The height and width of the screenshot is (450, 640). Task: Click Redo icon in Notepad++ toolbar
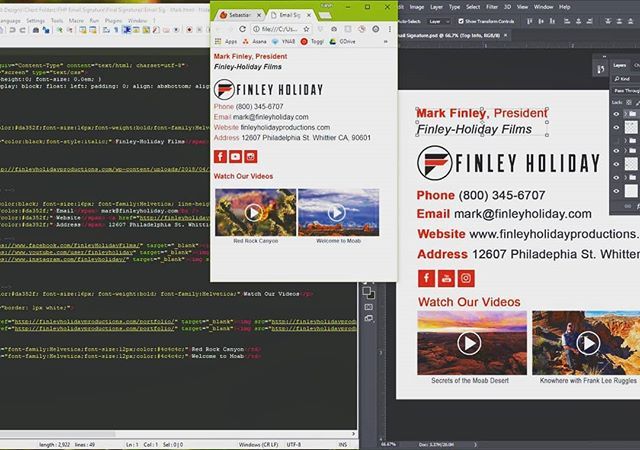click(23, 30)
